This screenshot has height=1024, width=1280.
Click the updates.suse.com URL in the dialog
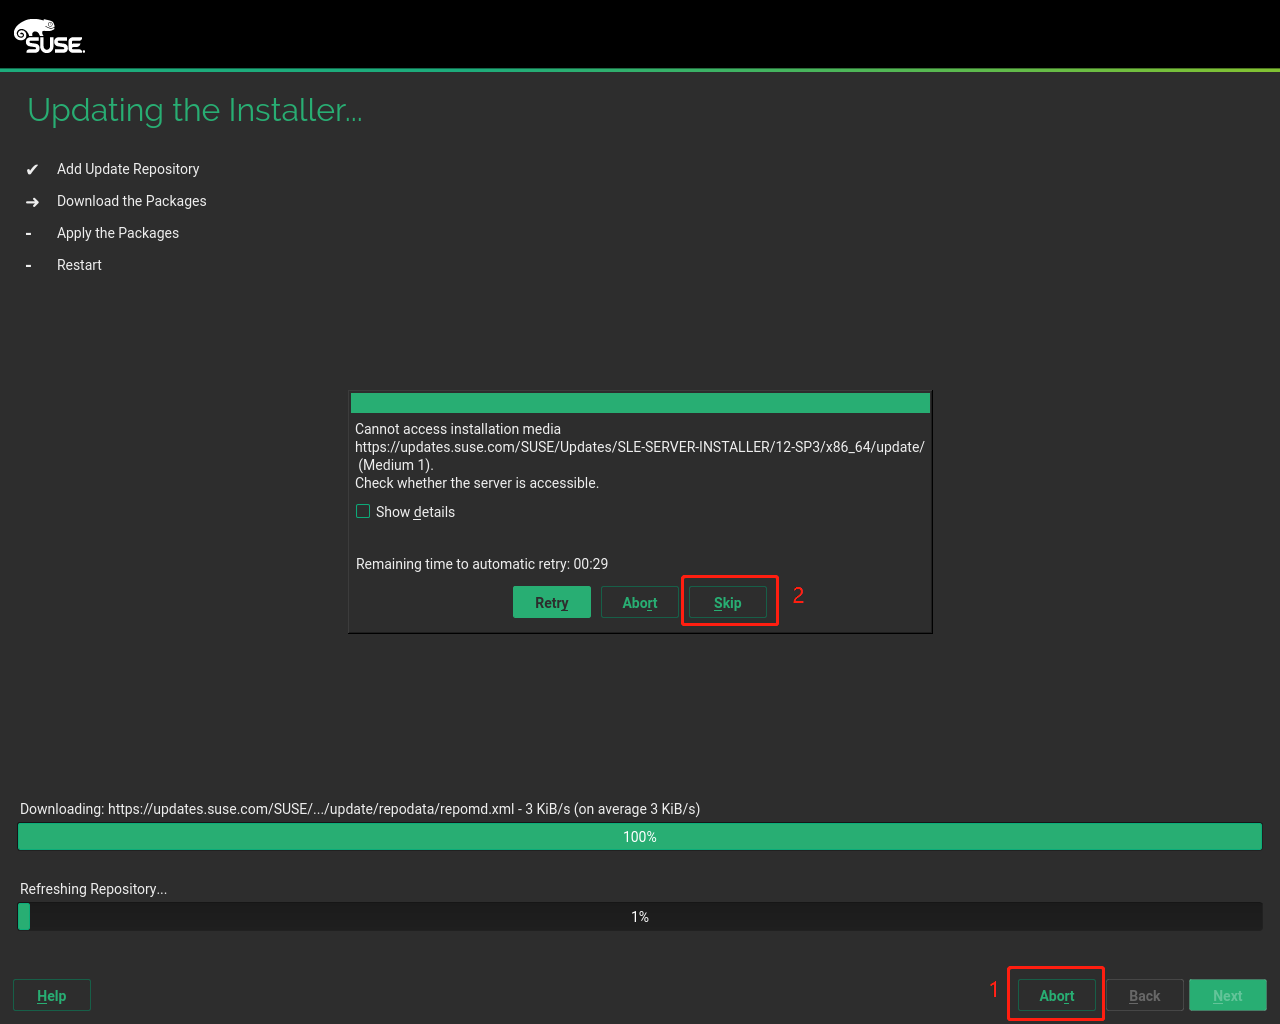(640, 447)
